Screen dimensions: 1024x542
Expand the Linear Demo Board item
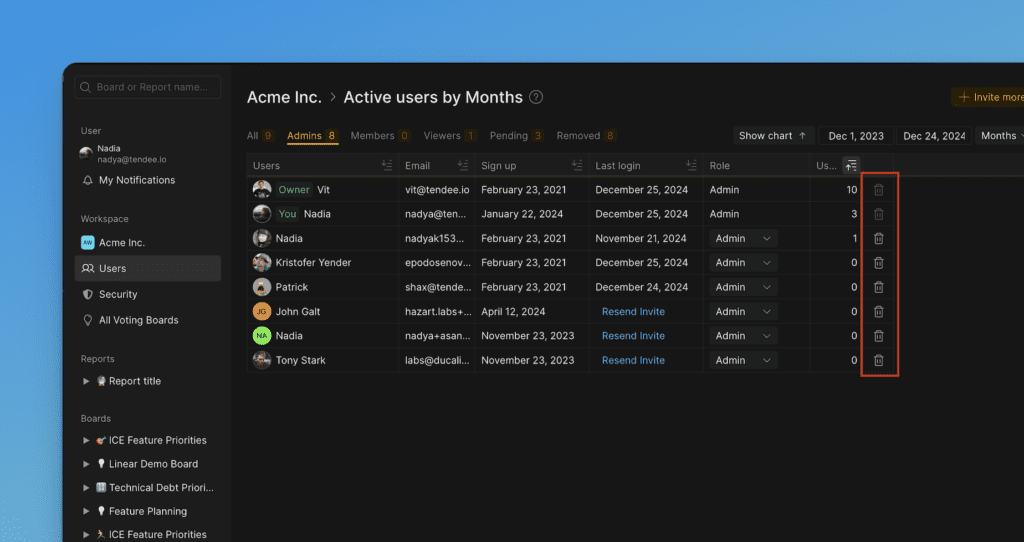point(86,464)
